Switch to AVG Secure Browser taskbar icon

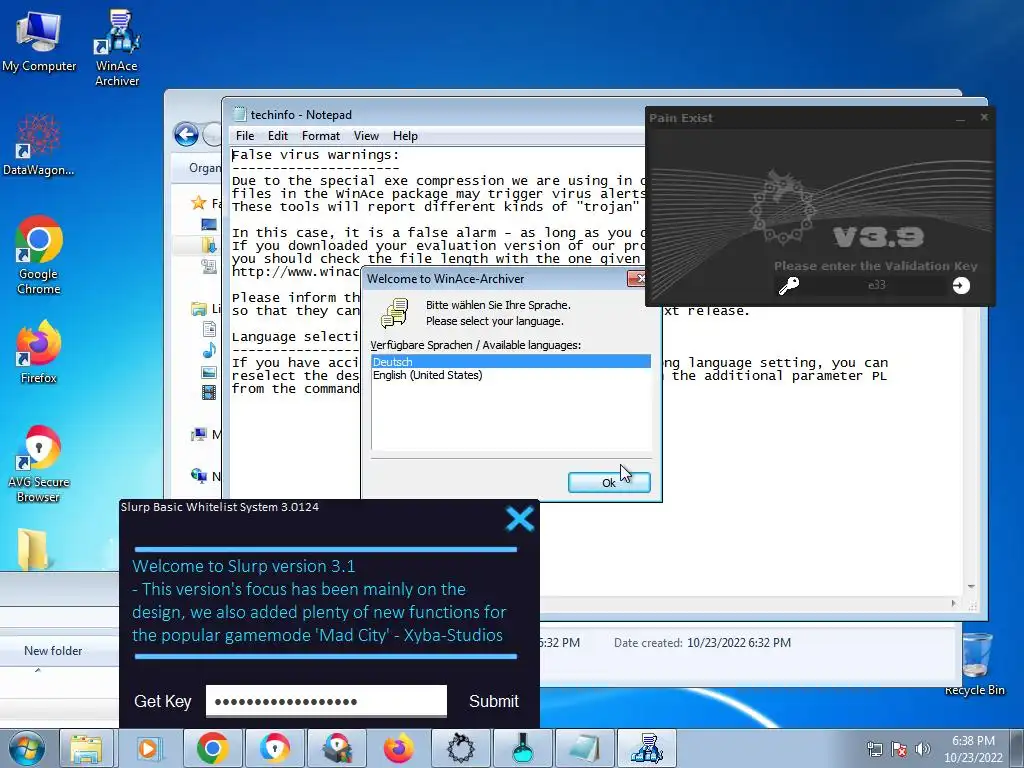[274, 748]
